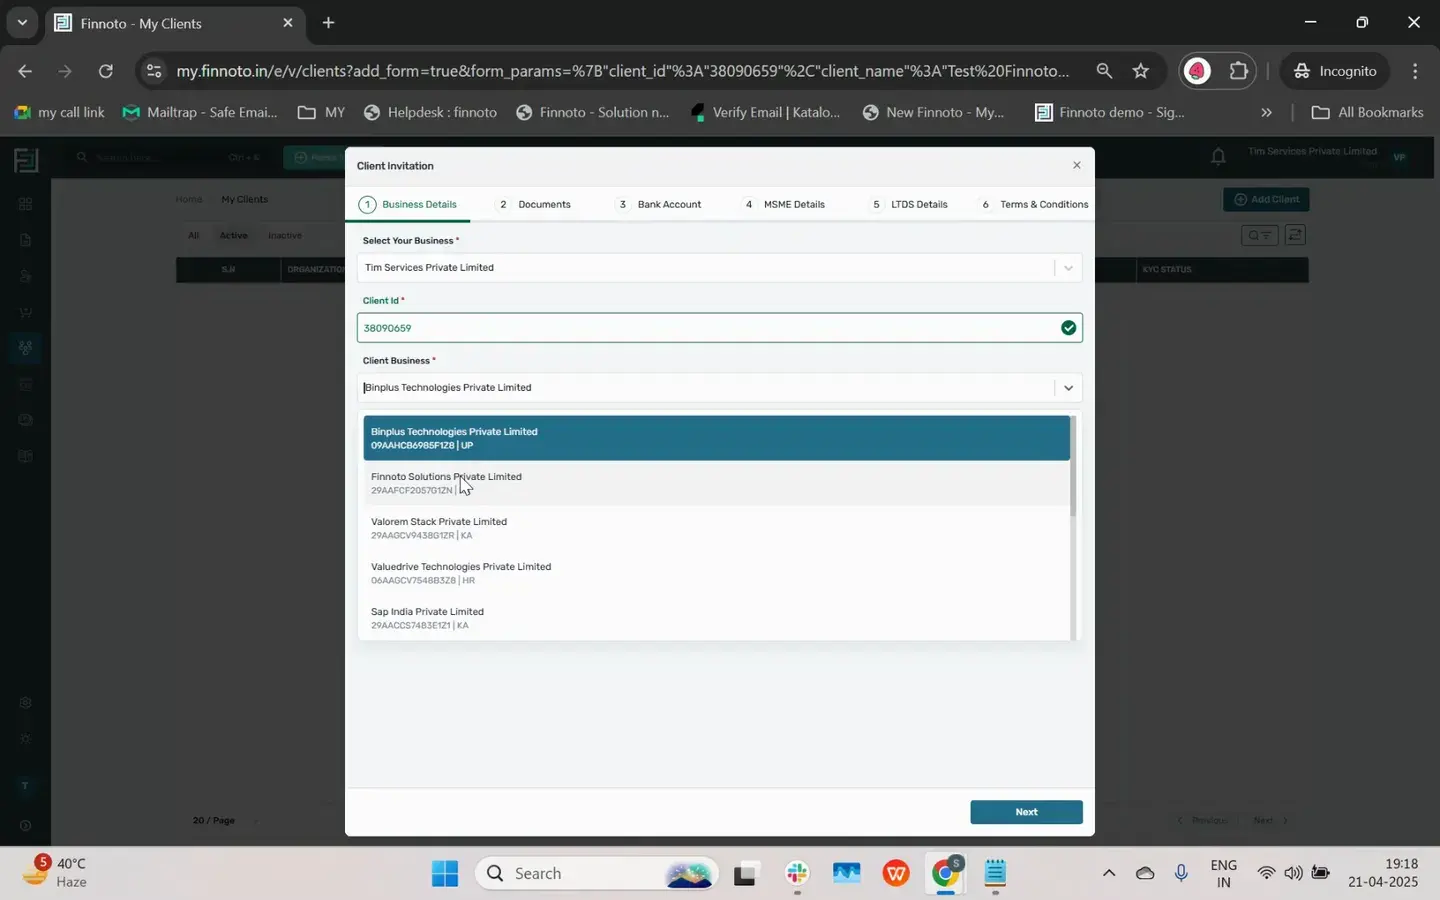Open Chrome's three-dot menu
This screenshot has height=900, width=1440.
tap(1415, 71)
